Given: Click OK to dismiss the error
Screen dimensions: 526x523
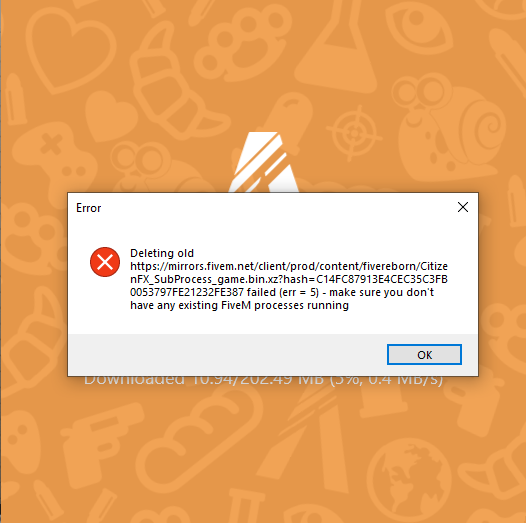Looking at the screenshot, I should 424,354.
